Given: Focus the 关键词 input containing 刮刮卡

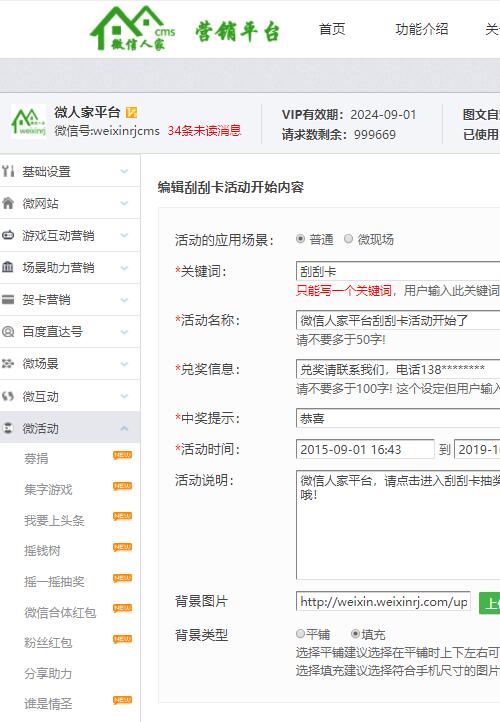Looking at the screenshot, I should [x=398, y=271].
